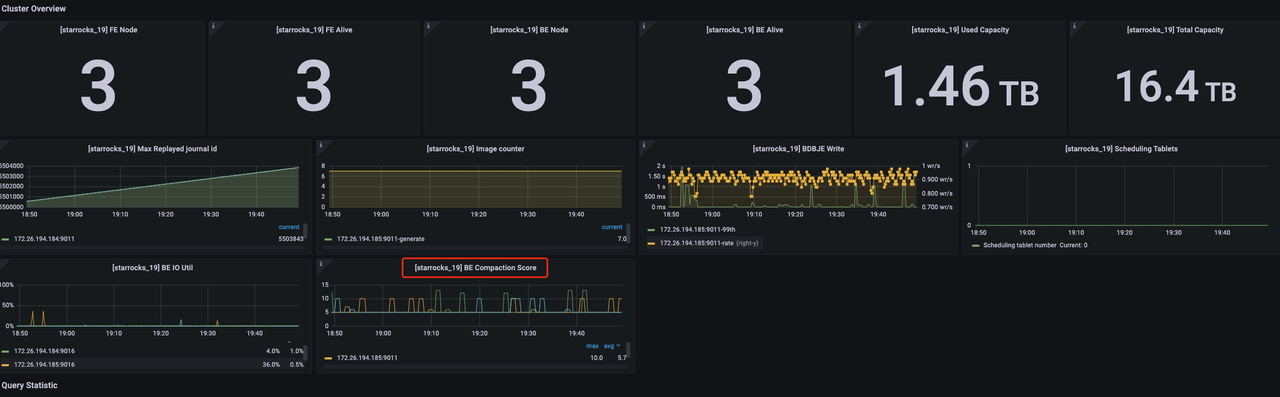
Task: Click info icon on FE Alive panel
Action: pyautogui.click(x=214, y=26)
